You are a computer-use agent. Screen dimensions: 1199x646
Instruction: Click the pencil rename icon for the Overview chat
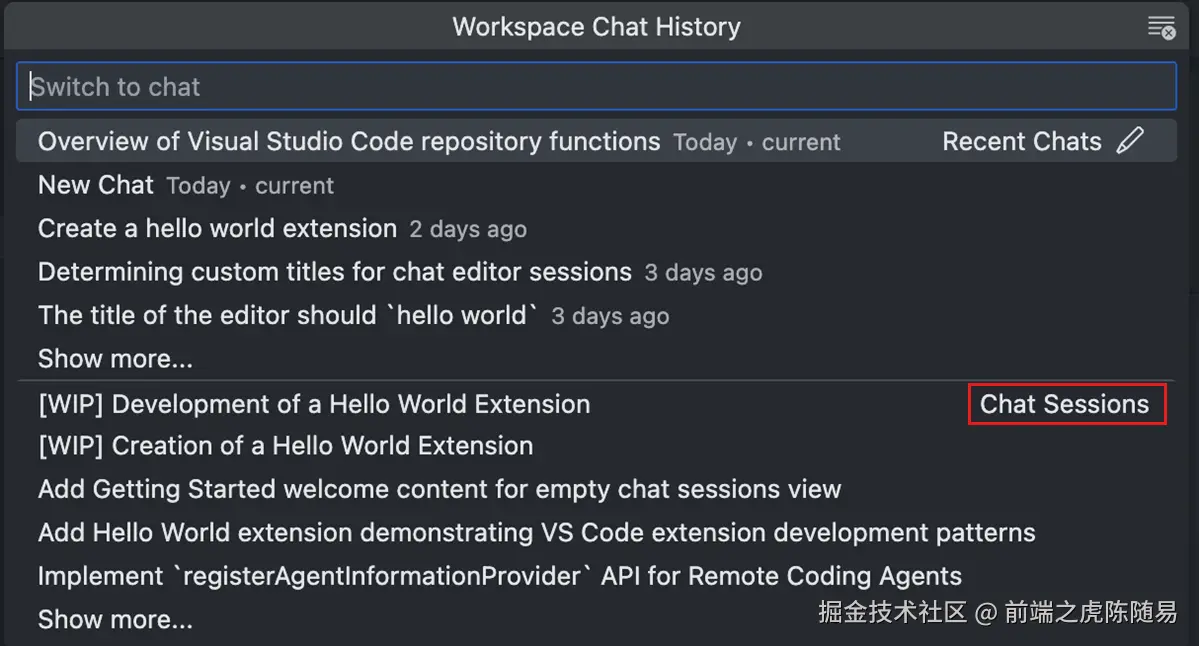1130,141
